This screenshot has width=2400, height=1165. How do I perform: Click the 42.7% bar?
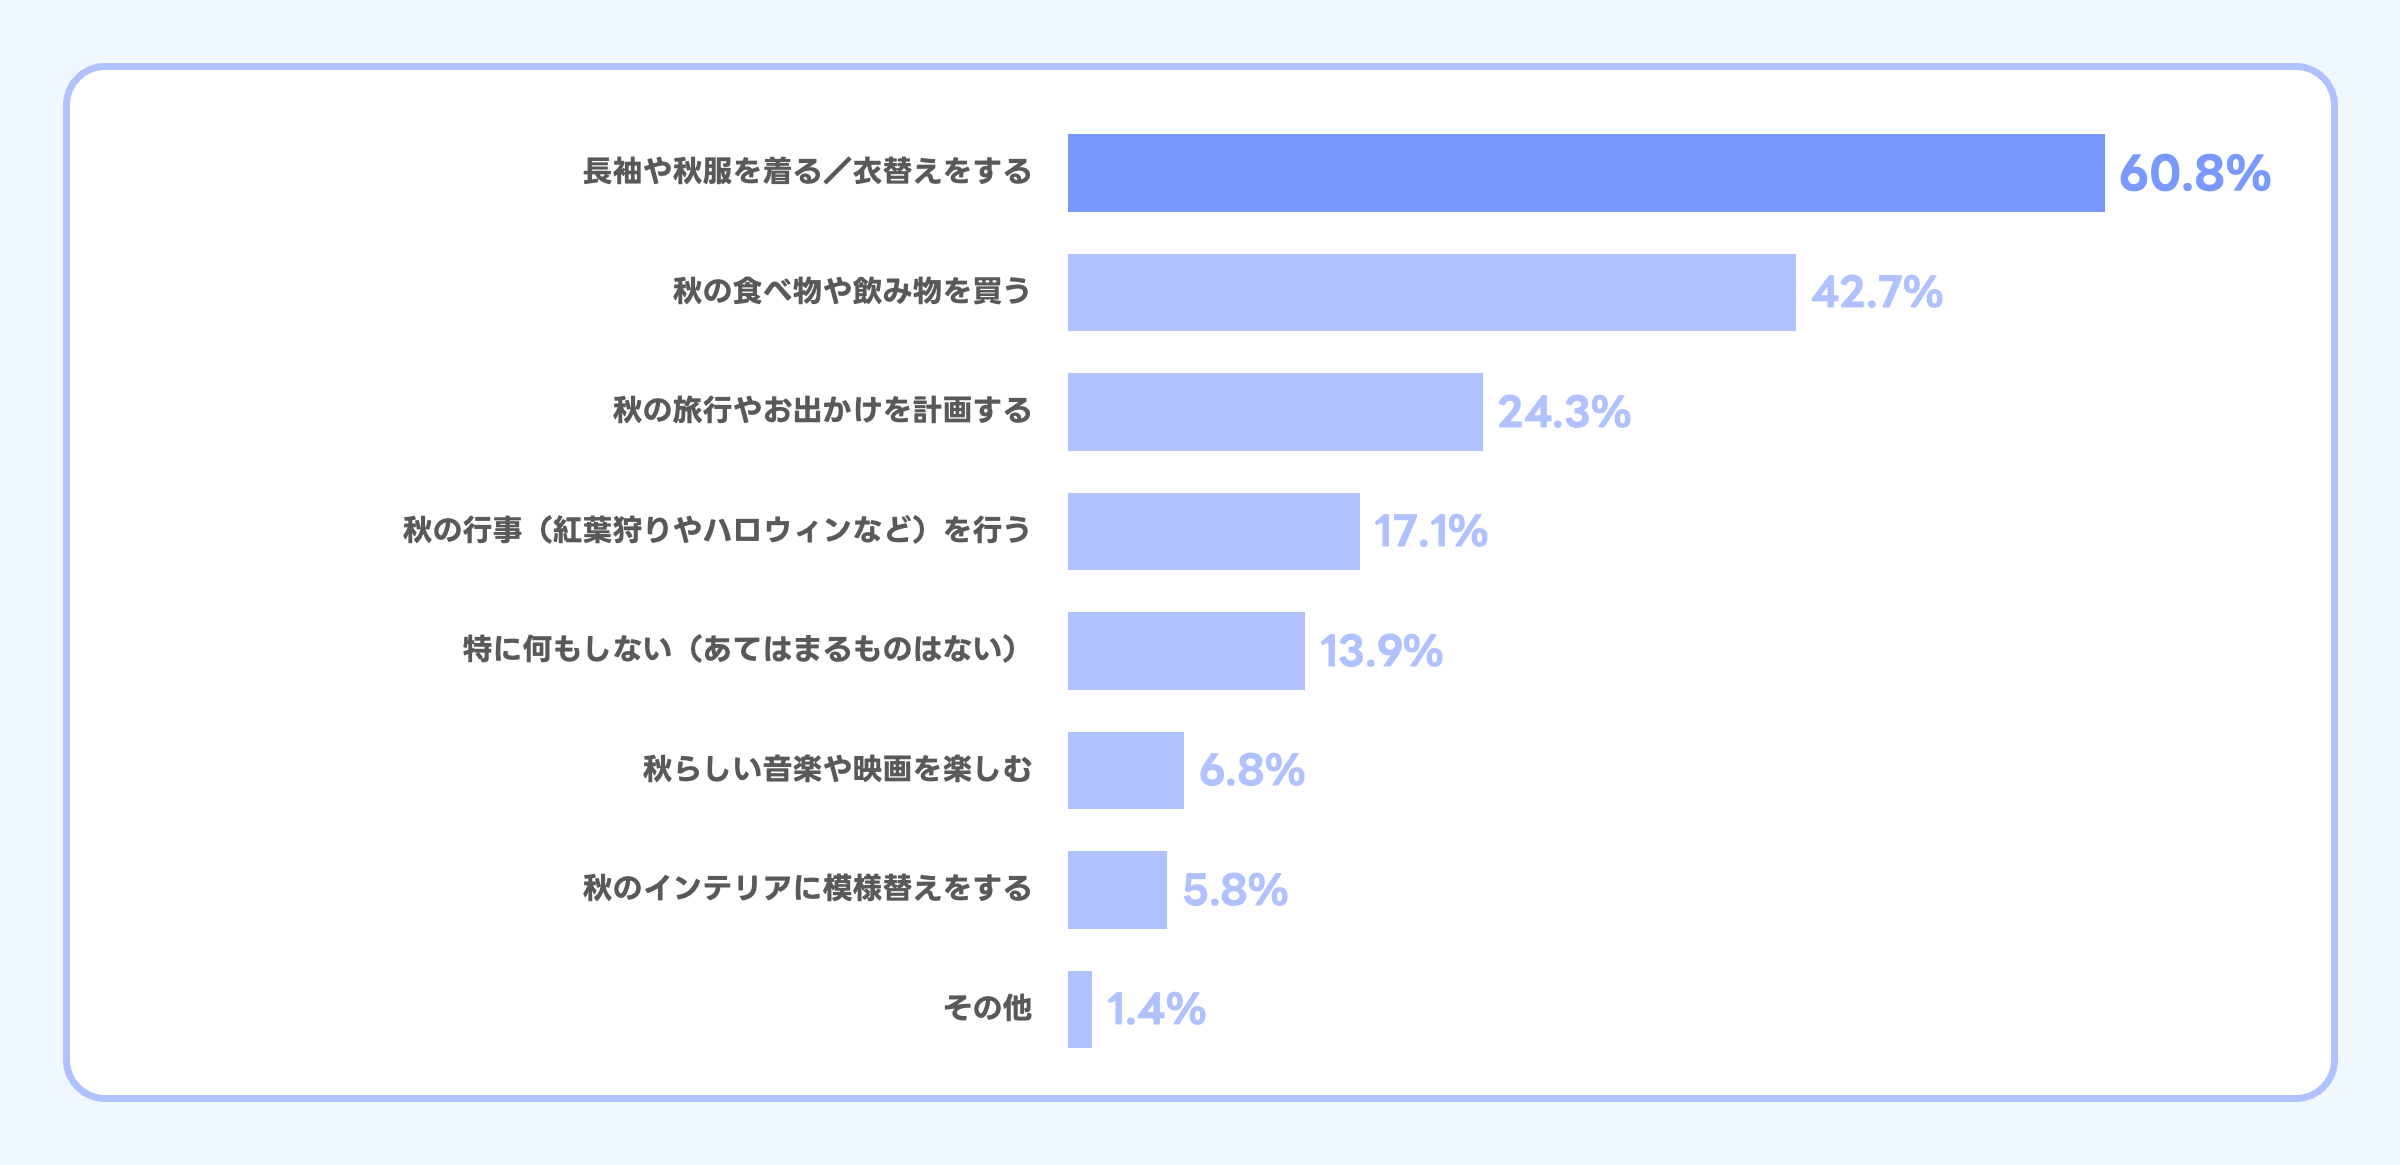(1431, 292)
